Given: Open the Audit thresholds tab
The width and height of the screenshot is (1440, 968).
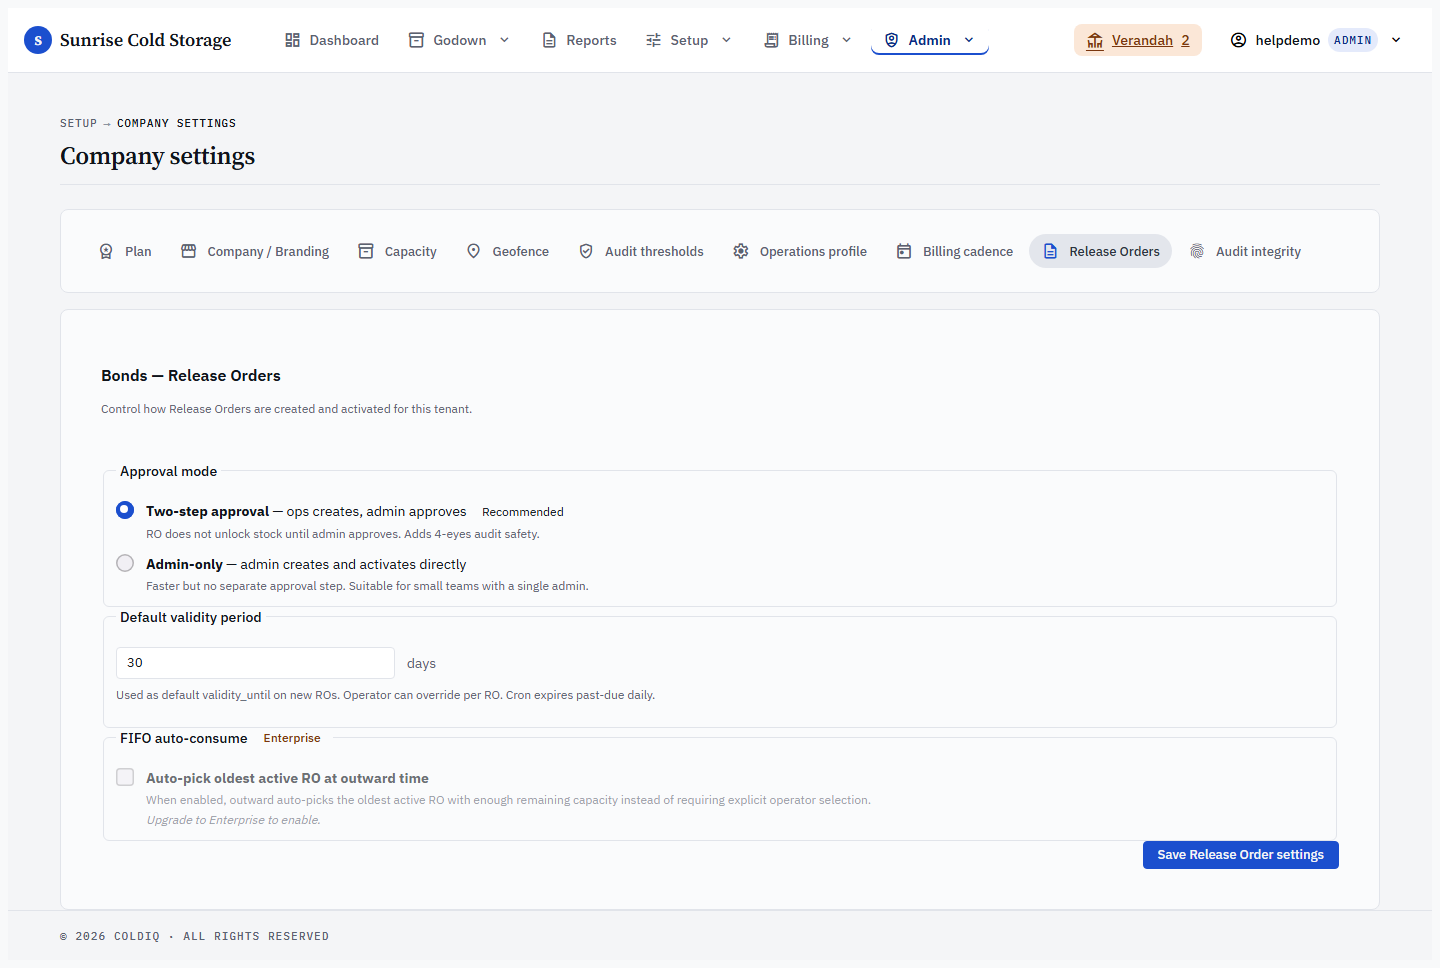Looking at the screenshot, I should tap(641, 251).
